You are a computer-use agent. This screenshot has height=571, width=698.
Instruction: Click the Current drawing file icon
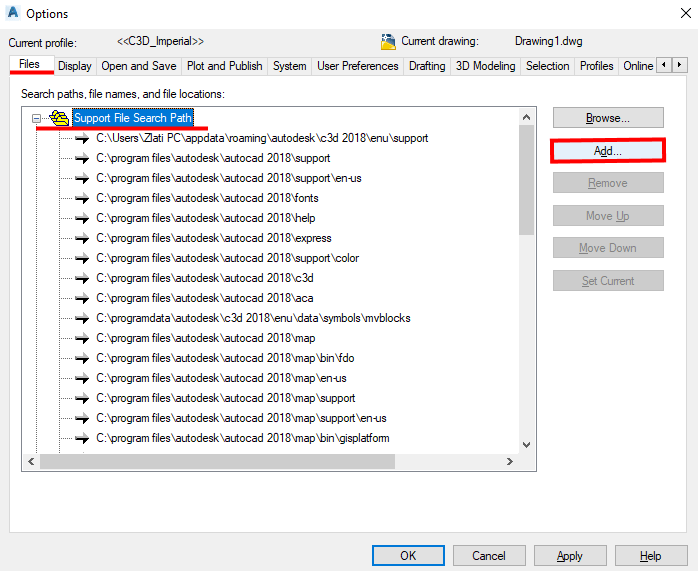point(388,41)
